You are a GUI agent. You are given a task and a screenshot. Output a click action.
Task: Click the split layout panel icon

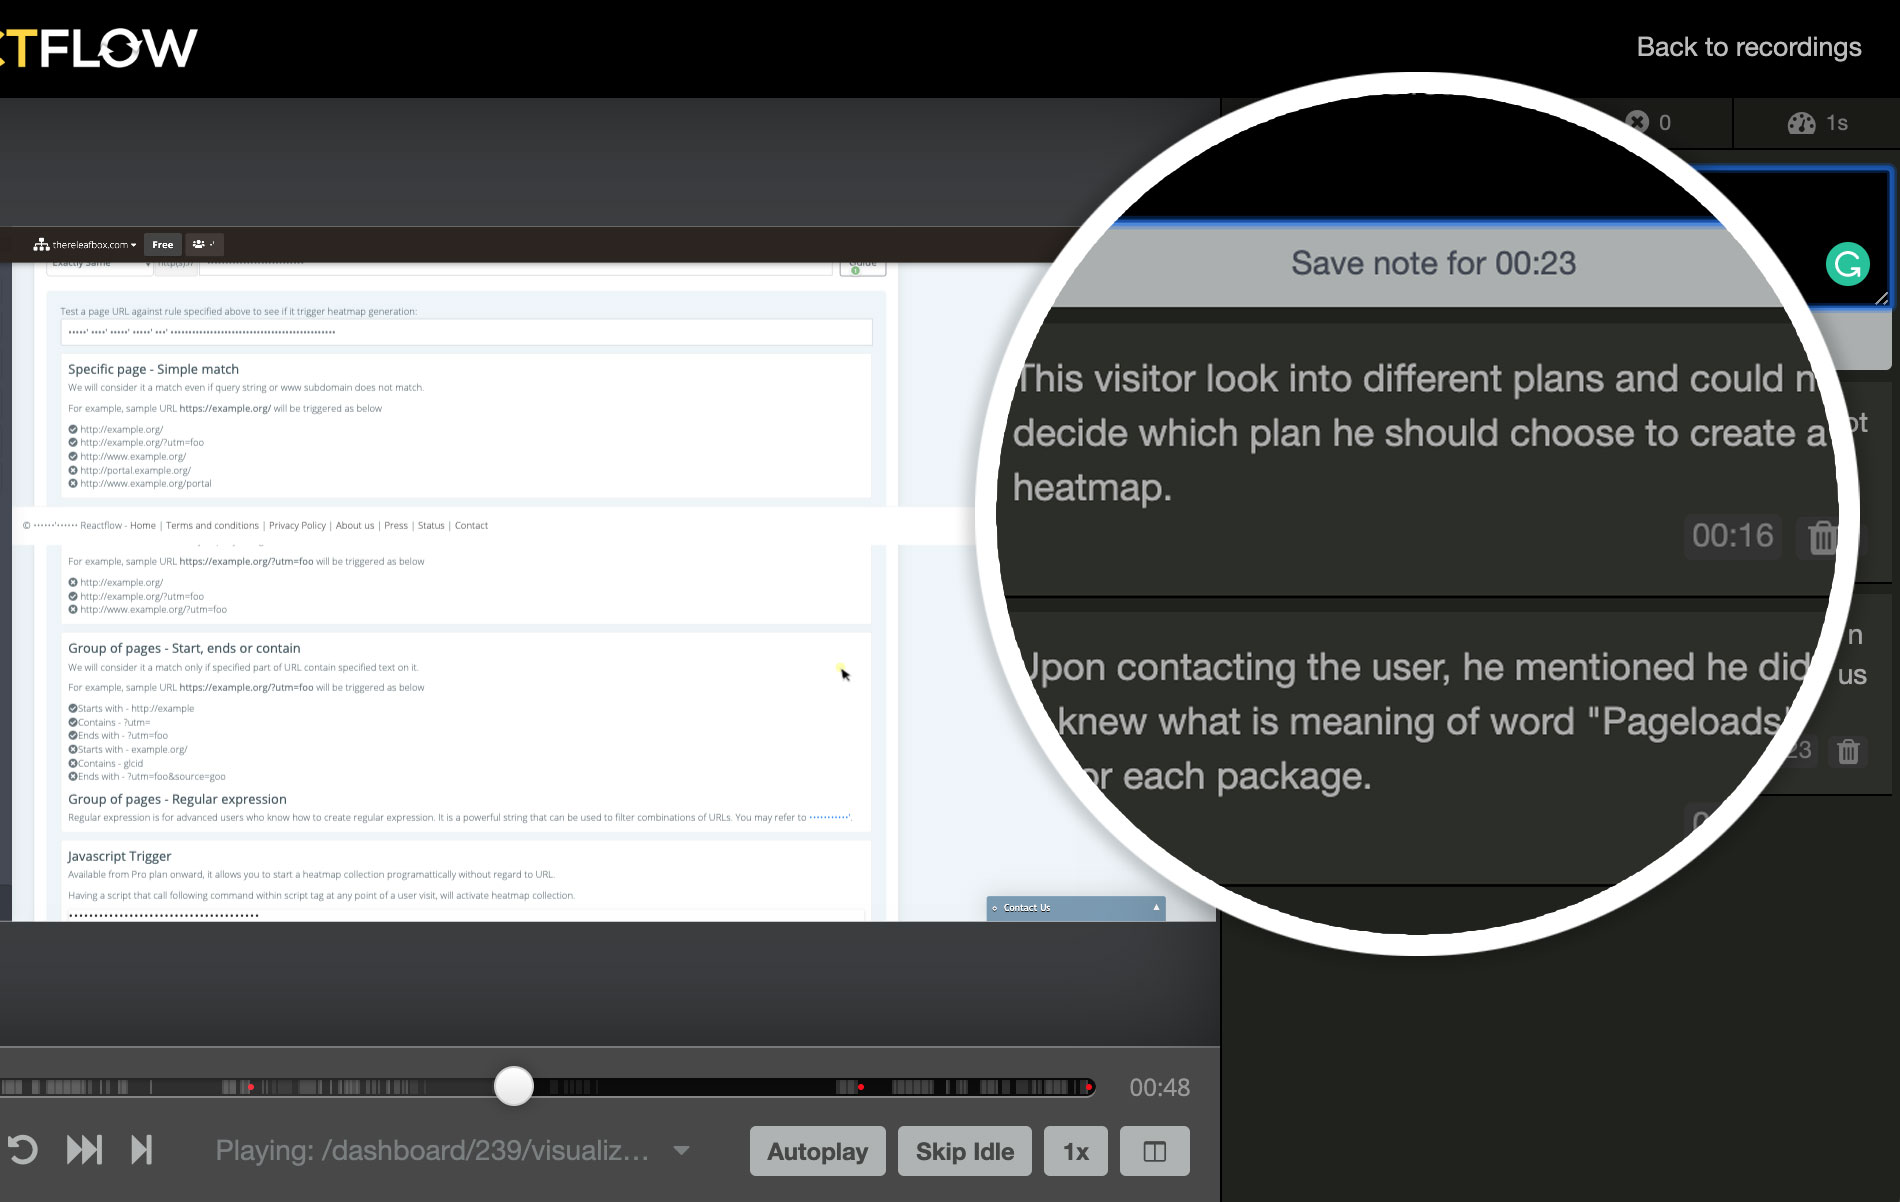pos(1154,1151)
